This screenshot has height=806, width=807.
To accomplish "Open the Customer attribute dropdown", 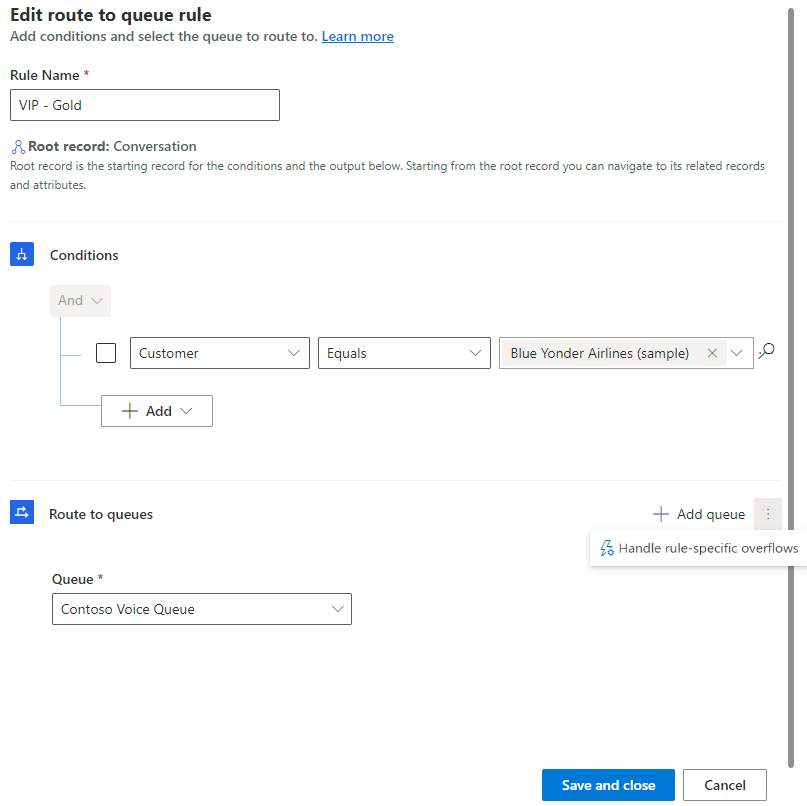I will (x=294, y=353).
